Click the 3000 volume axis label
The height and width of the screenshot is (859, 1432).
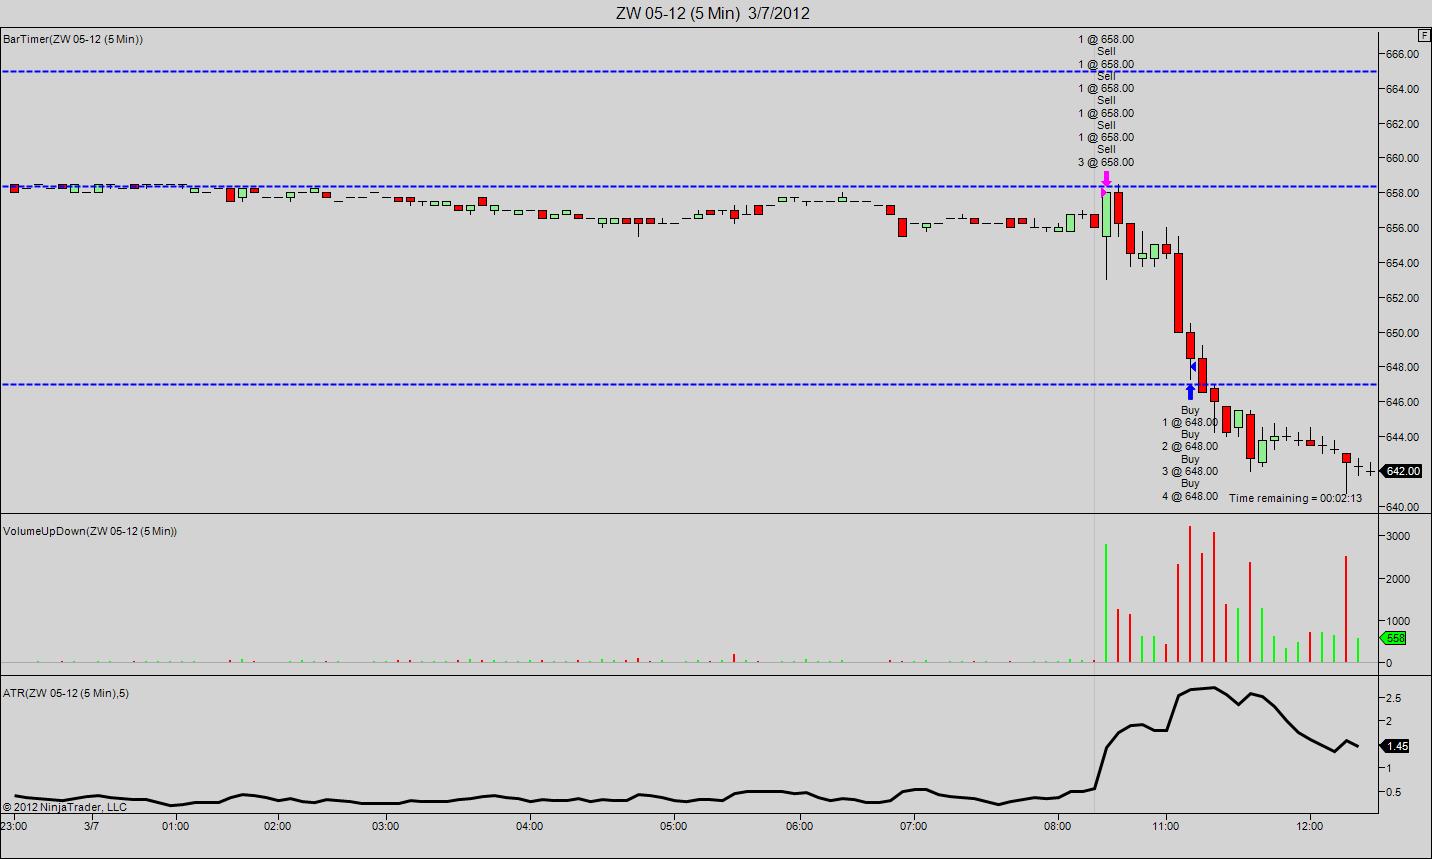[x=1398, y=536]
